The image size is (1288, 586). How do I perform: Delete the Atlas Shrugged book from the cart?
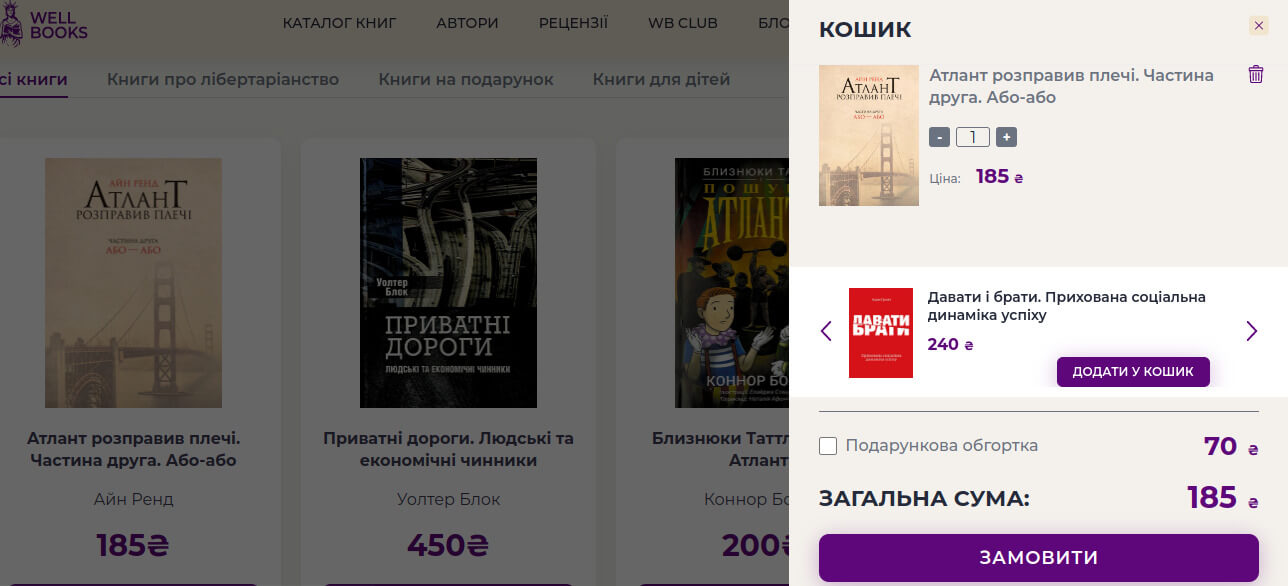1256,74
